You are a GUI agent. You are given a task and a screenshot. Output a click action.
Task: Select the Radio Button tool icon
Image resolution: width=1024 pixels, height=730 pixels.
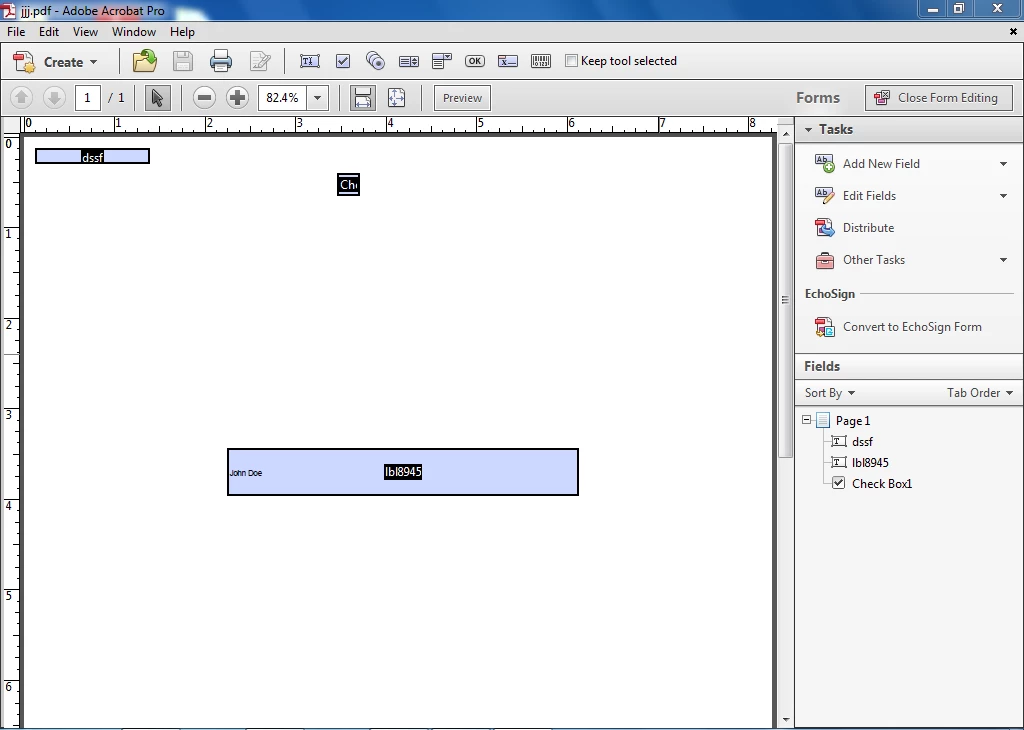(x=376, y=61)
